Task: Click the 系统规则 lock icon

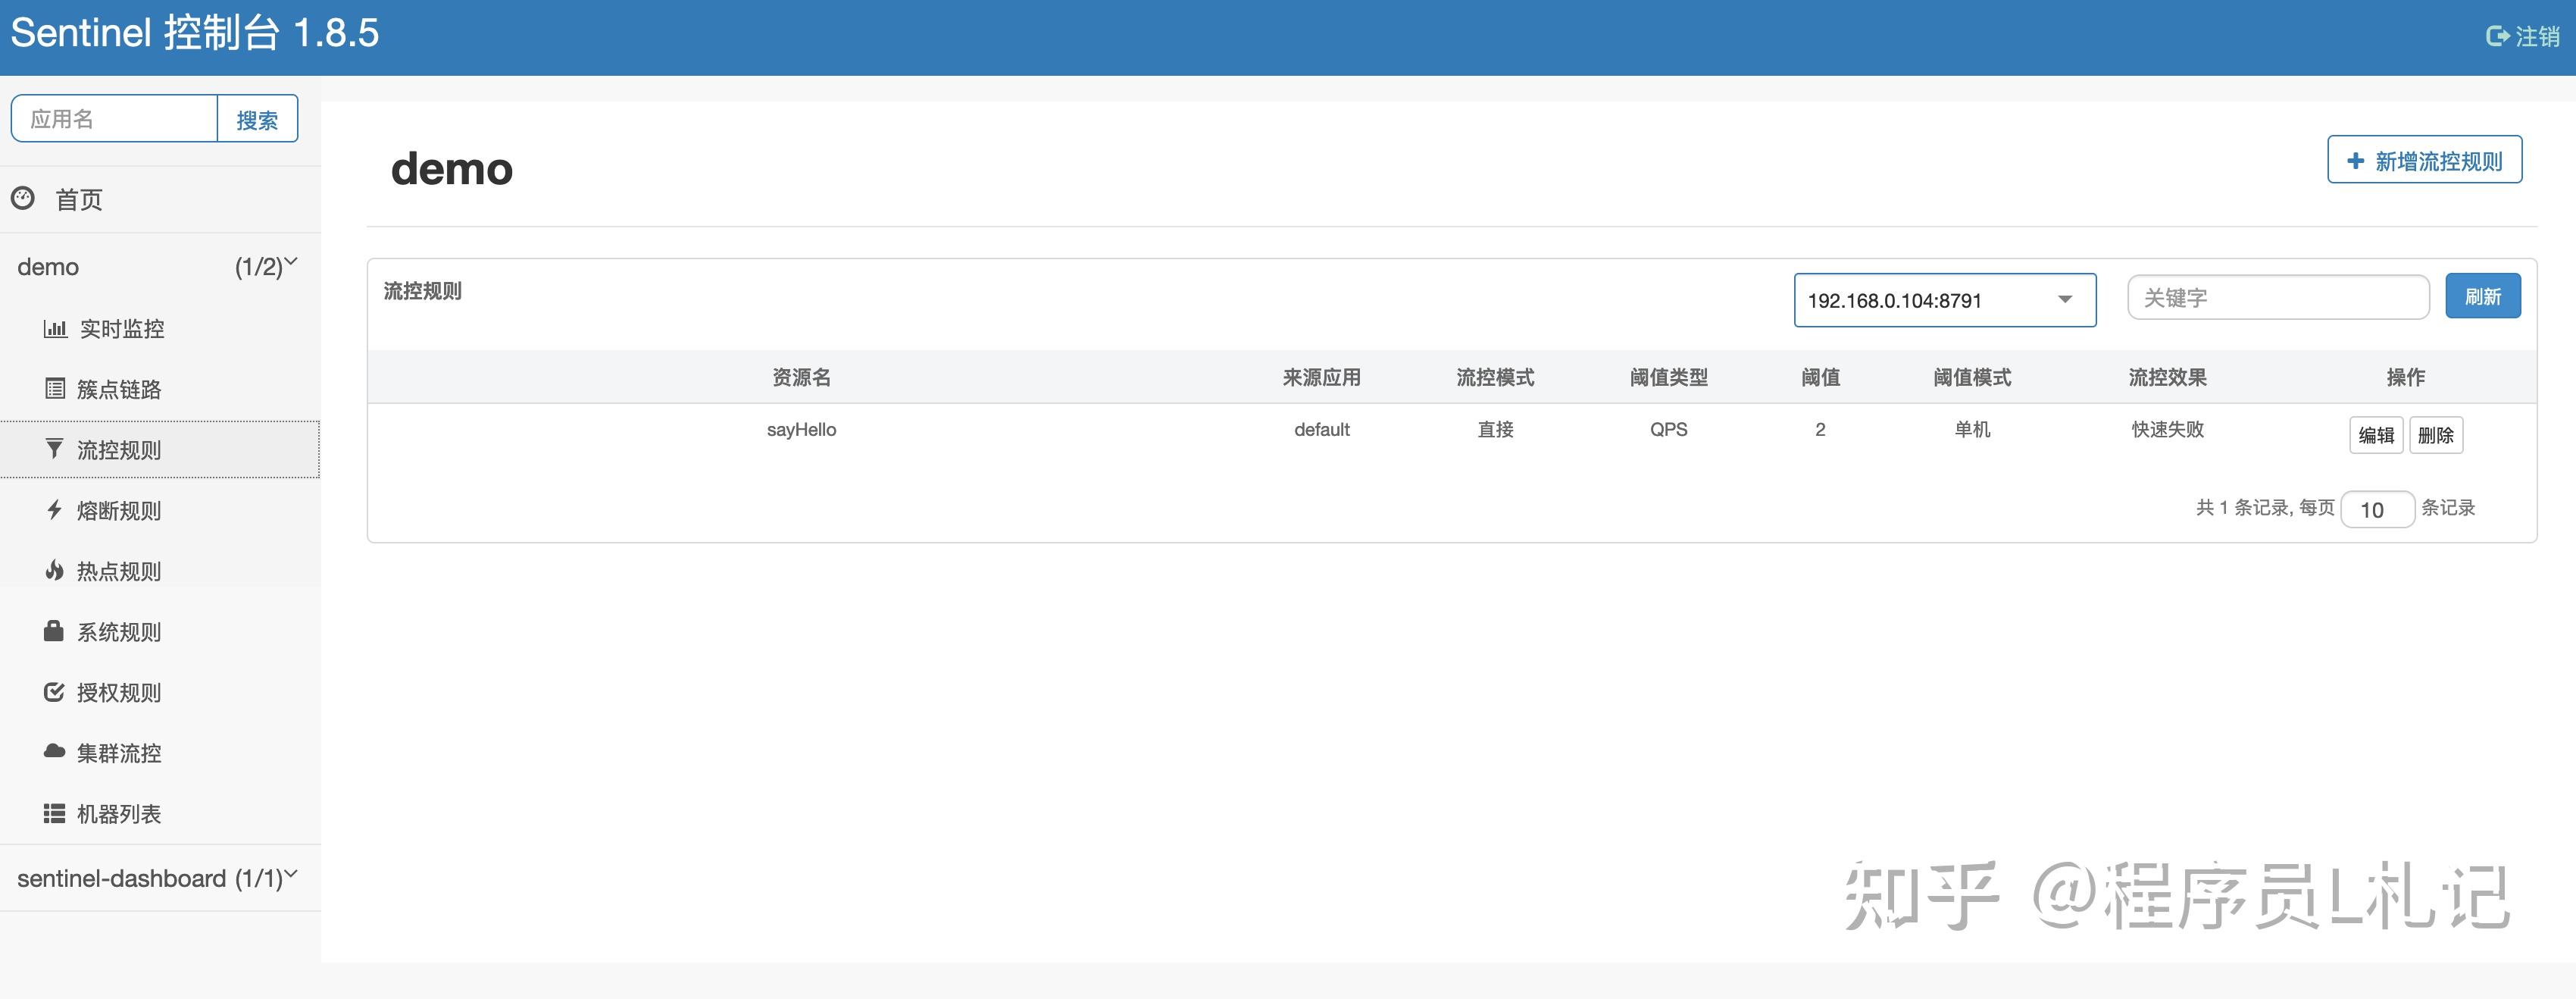Action: coord(54,631)
